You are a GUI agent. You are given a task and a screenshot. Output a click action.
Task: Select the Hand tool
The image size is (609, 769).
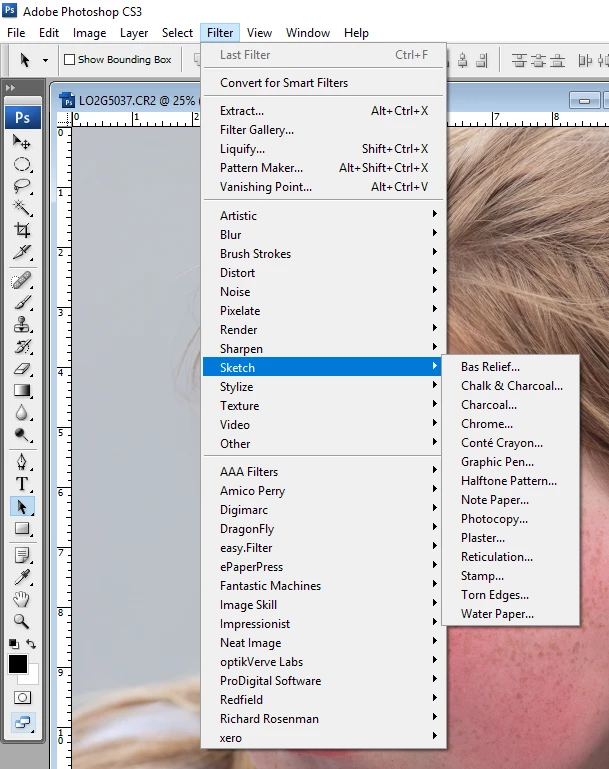22,599
